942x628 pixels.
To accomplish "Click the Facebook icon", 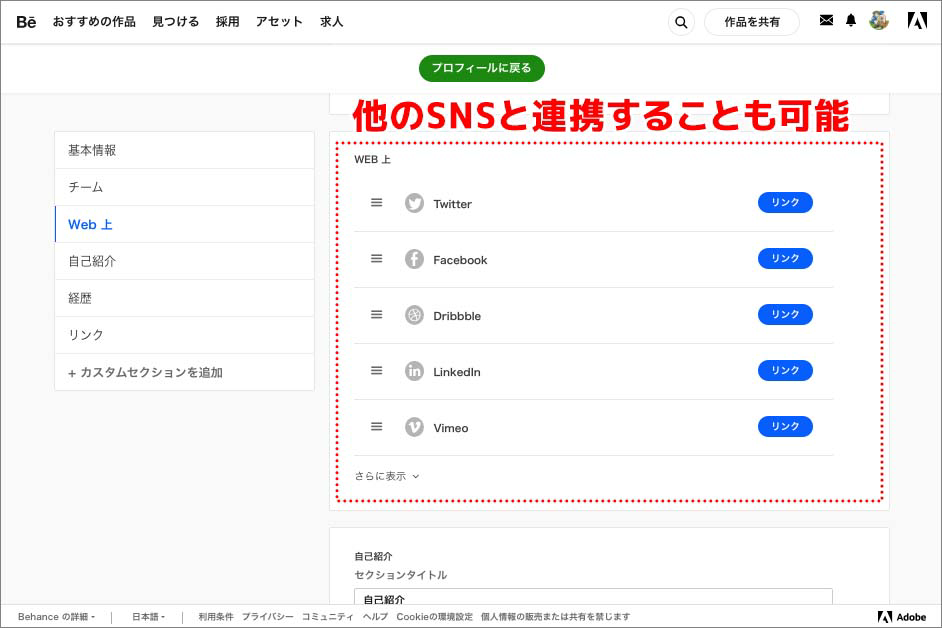I will pos(414,259).
